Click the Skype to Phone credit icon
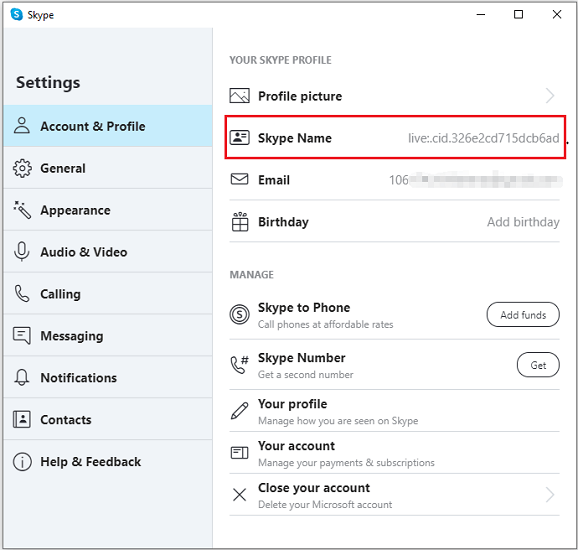578x550 pixels. coord(240,314)
